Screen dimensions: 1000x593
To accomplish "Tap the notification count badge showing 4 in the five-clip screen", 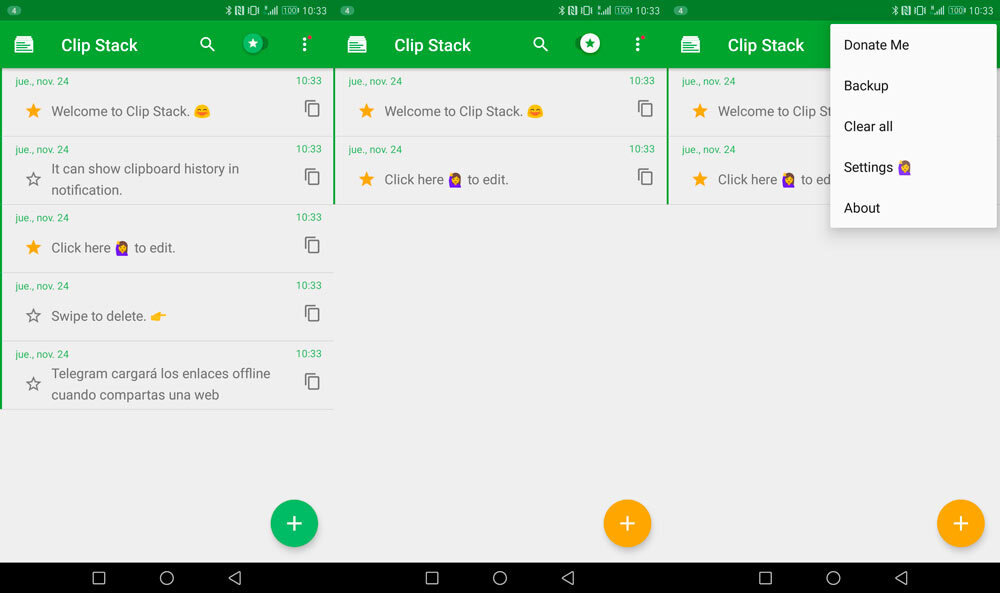I will pyautogui.click(x=14, y=10).
